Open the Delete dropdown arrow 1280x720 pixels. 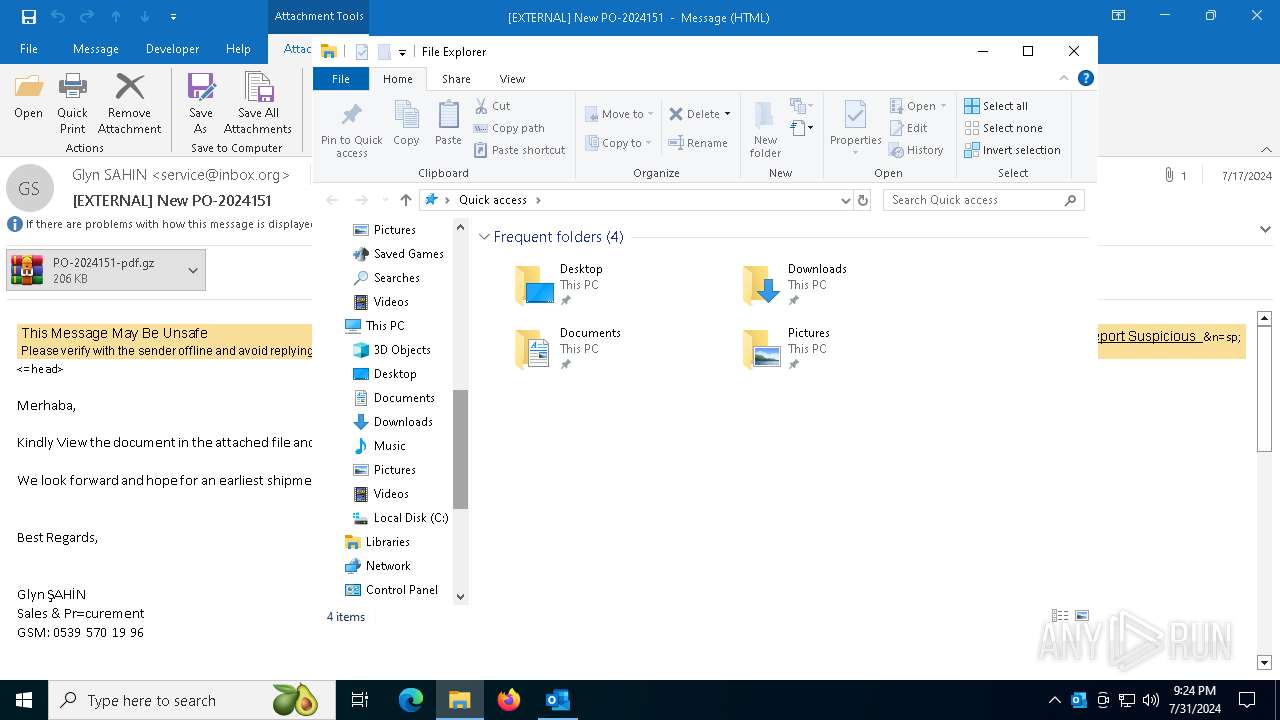coord(727,114)
